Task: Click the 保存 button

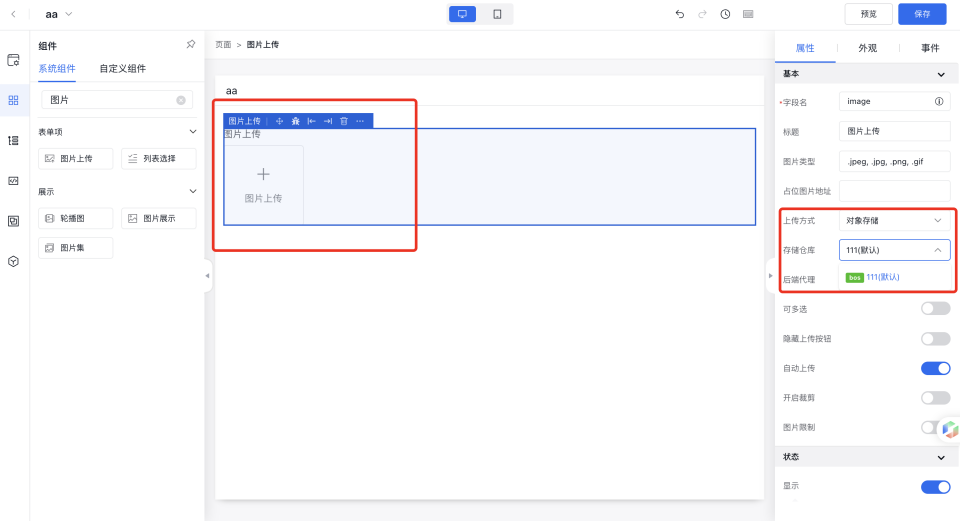Action: (922, 14)
